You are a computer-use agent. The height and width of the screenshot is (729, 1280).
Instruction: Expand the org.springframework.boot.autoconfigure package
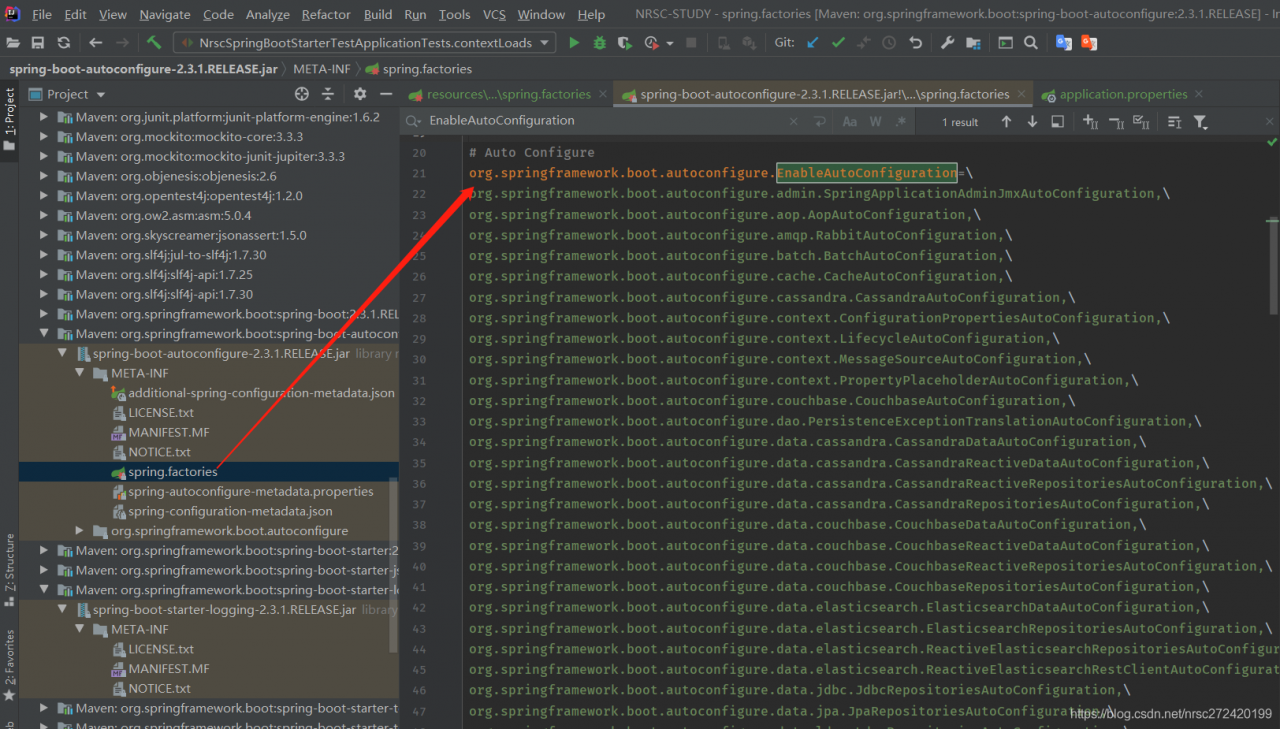(81, 531)
